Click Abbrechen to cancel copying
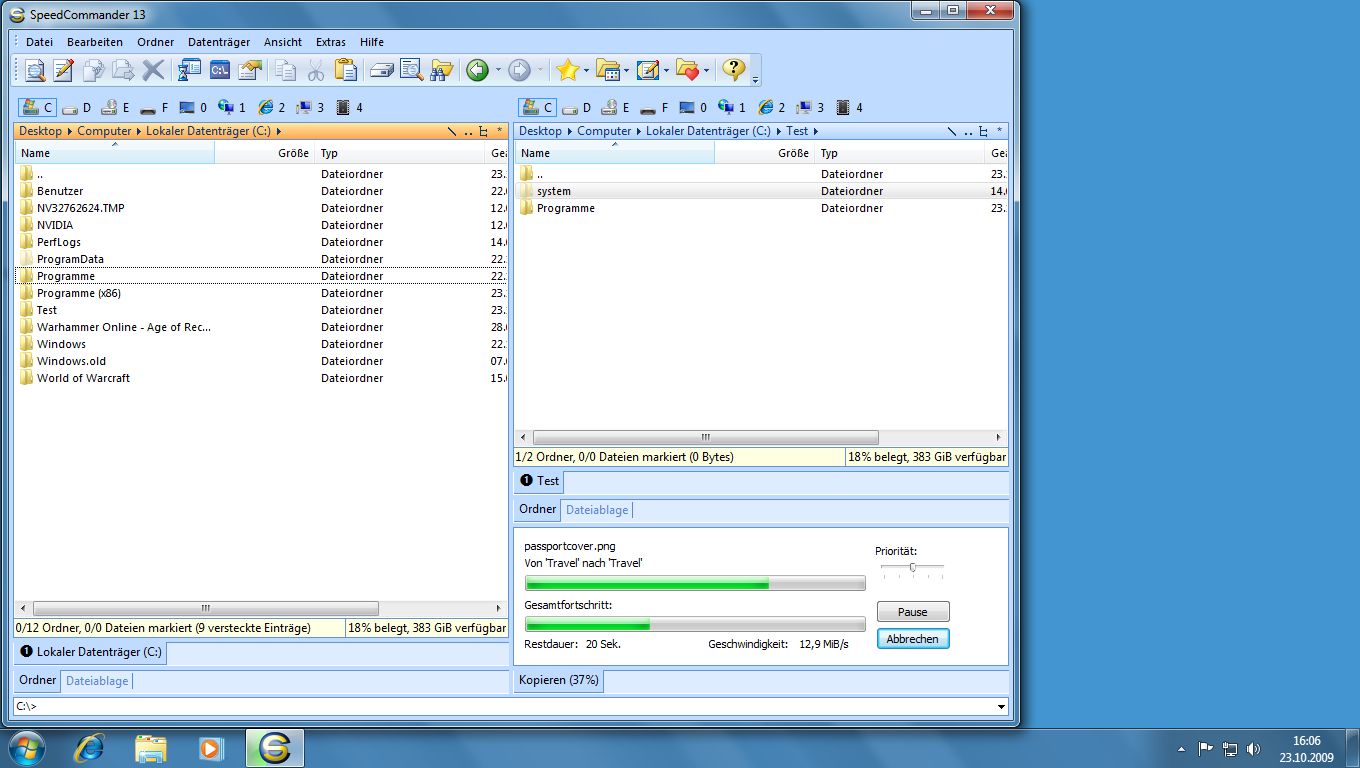 tap(913, 639)
